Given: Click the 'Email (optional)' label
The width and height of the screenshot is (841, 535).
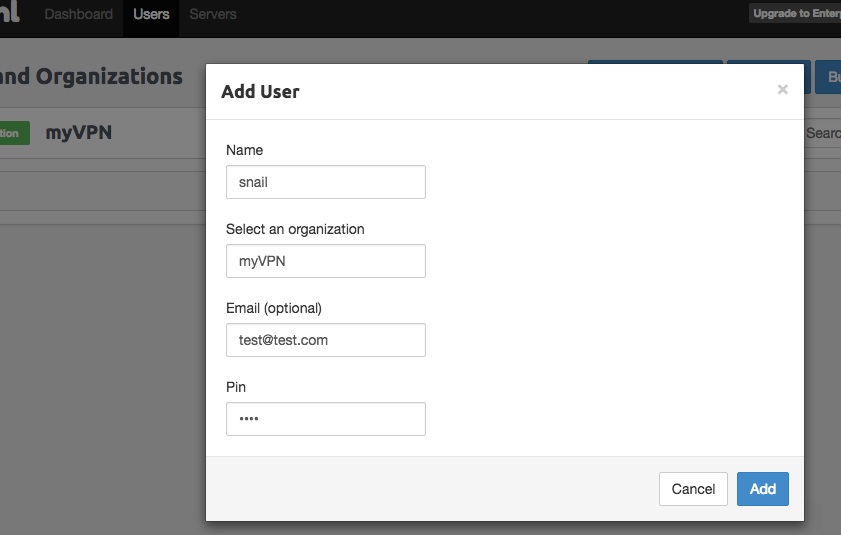Looking at the screenshot, I should (274, 308).
